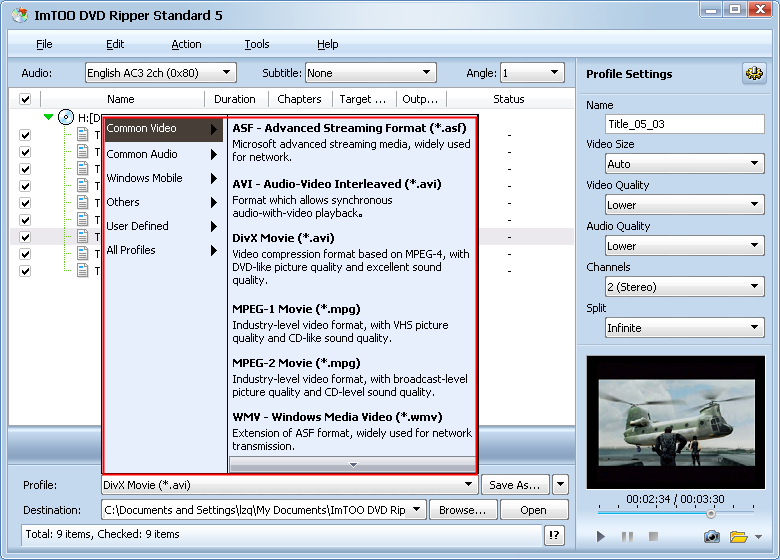Select All Profiles category
This screenshot has height=560, width=780.
pyautogui.click(x=164, y=250)
